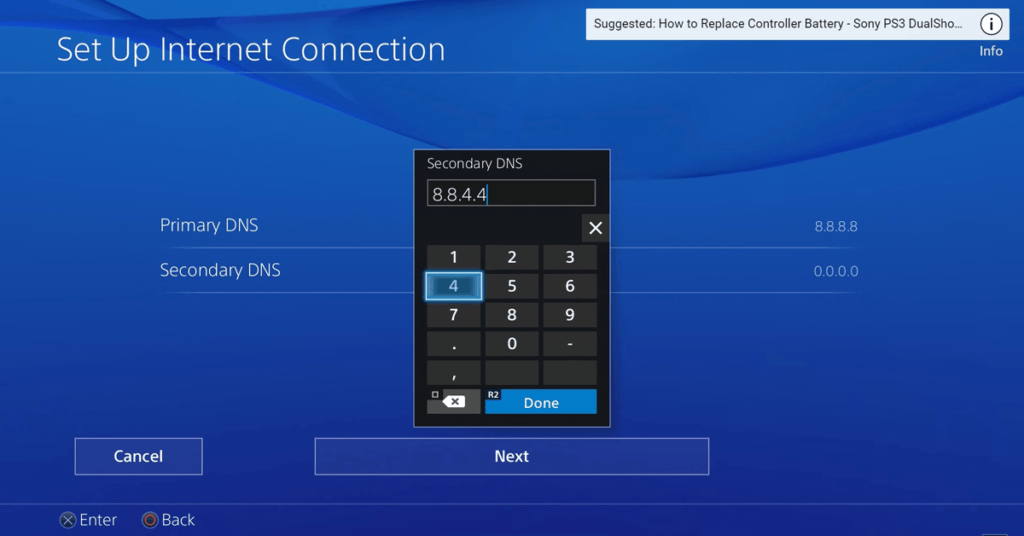Click the backspace key on the keypad
The width and height of the screenshot is (1024, 536).
point(453,402)
